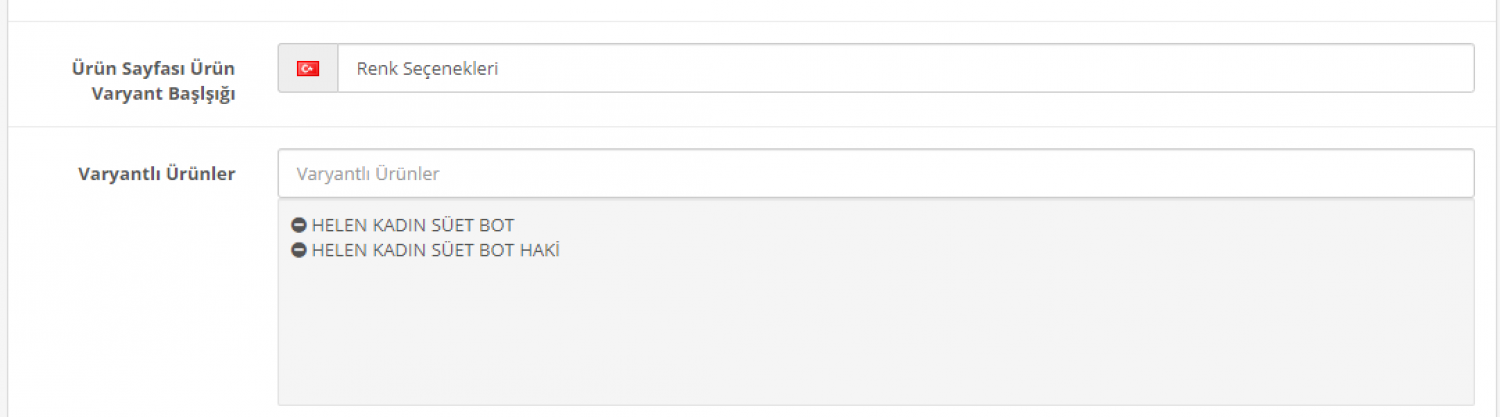Click the Turkish flag language icon
Viewport: 1500px width, 418px height.
tap(308, 69)
